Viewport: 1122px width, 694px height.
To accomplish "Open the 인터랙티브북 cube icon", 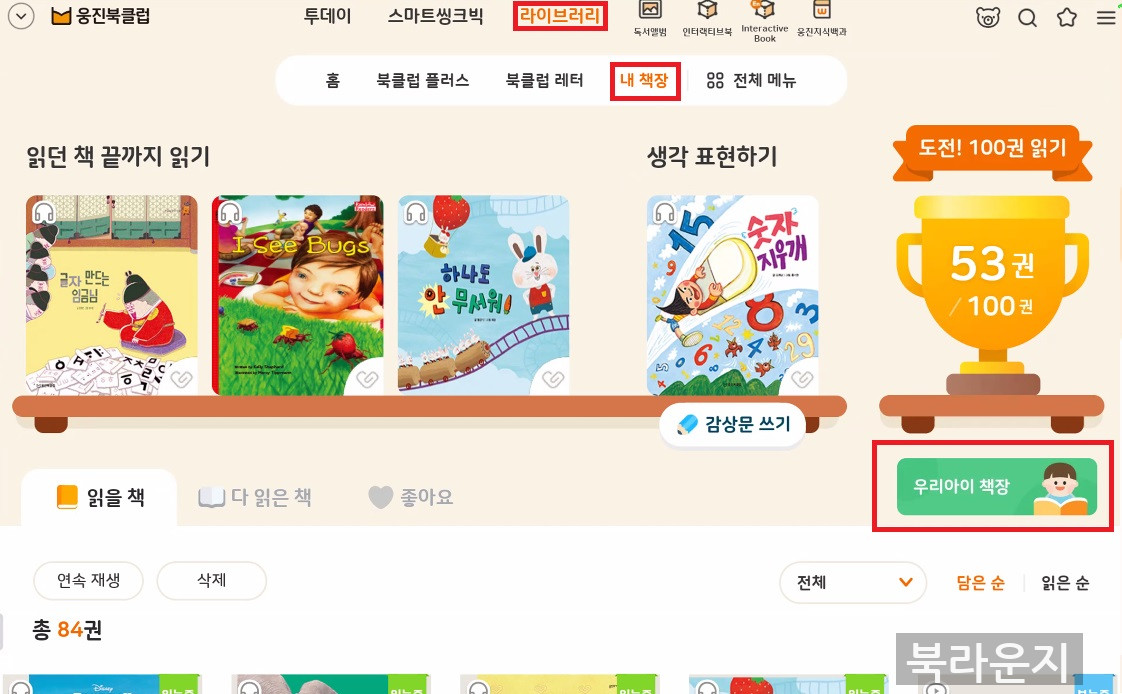I will point(707,19).
